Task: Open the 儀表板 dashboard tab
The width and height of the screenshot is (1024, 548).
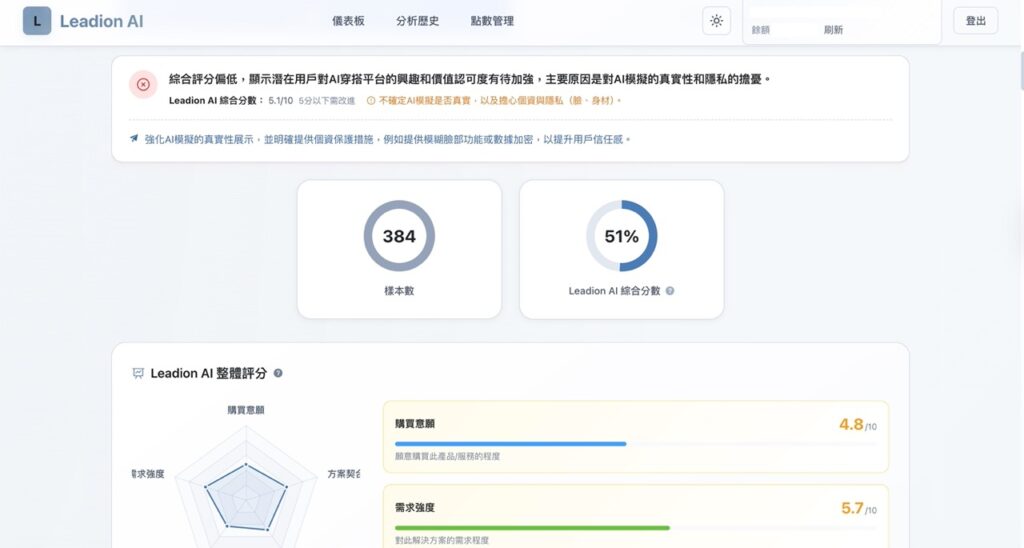Action: click(348, 21)
